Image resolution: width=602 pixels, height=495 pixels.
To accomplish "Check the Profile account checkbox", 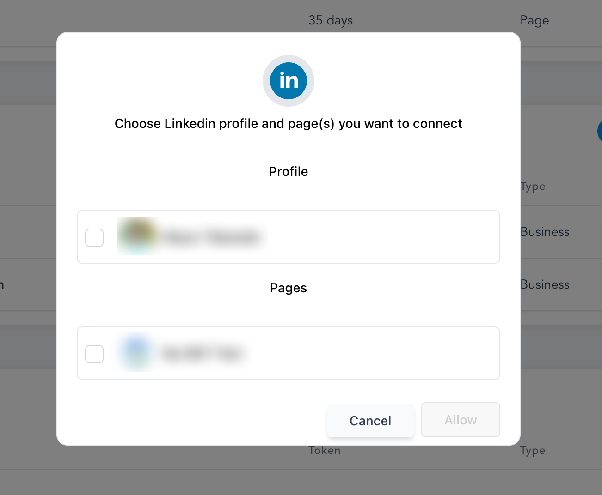I will [x=94, y=237].
